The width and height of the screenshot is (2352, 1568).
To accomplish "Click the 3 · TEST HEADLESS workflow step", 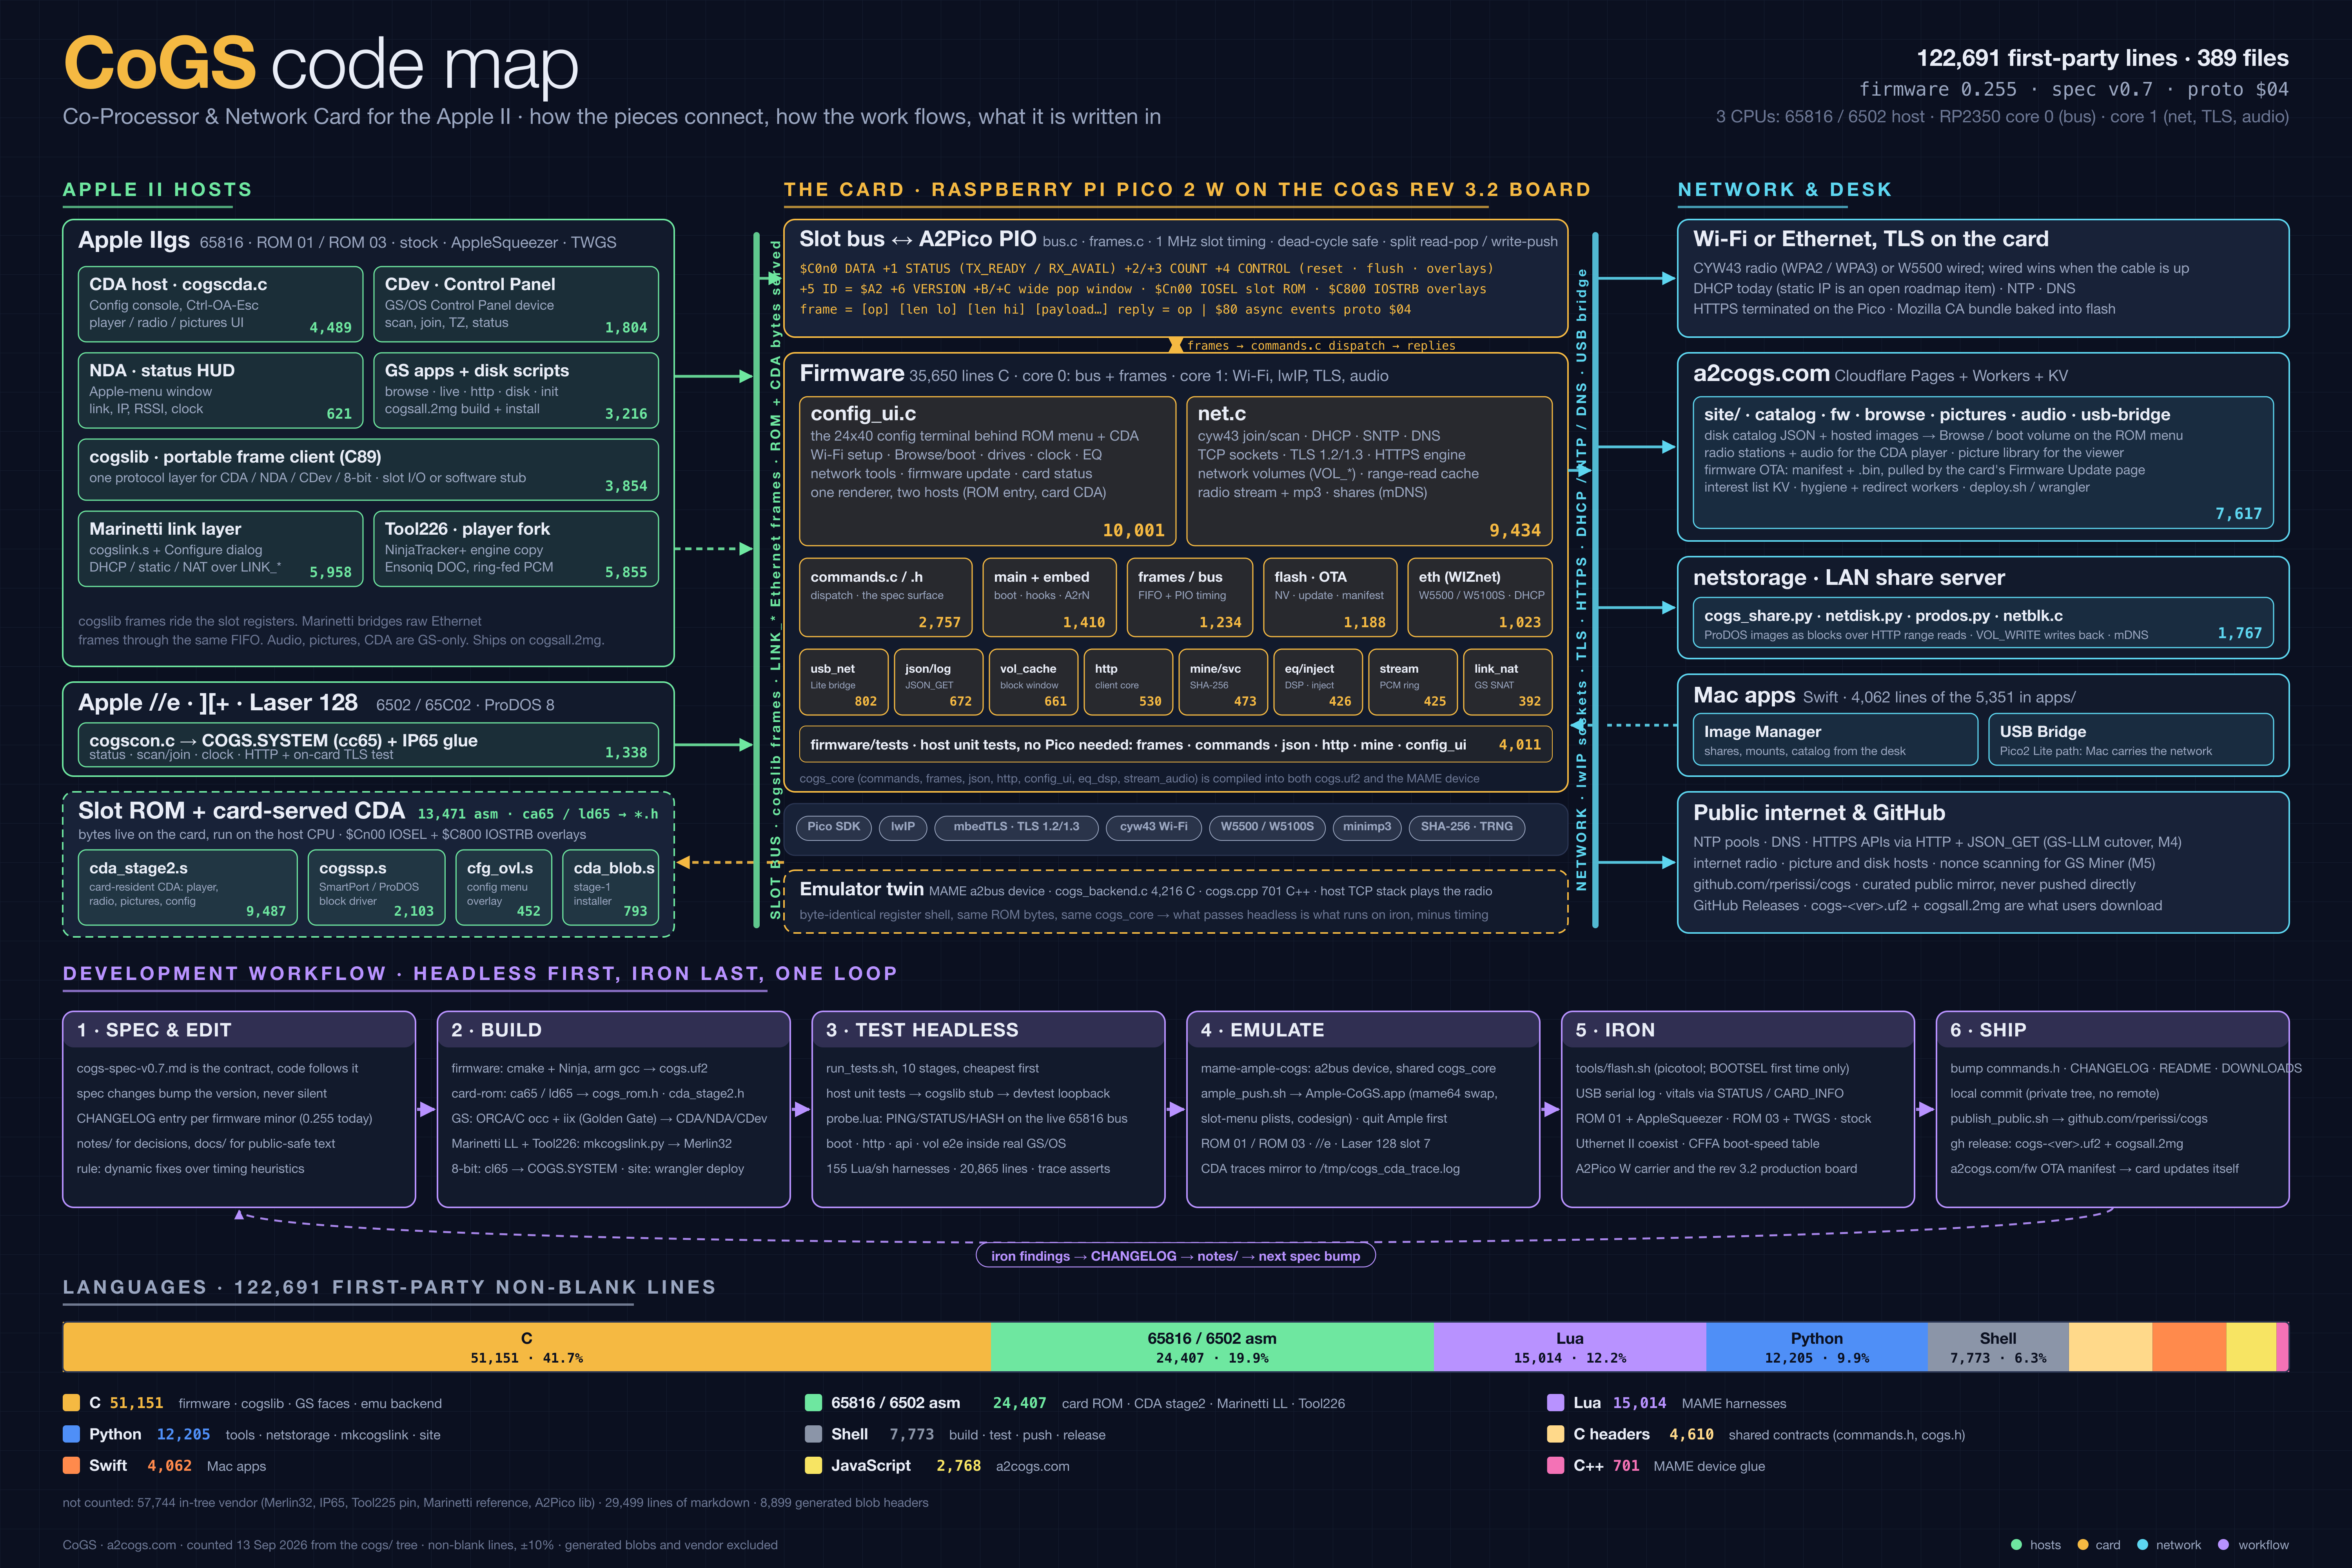I will click(x=988, y=1109).
